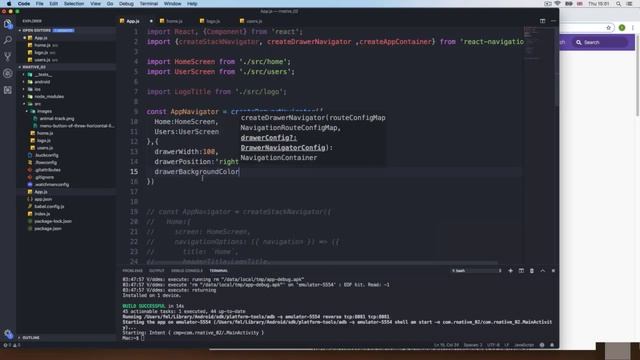The height and width of the screenshot is (360, 640).
Task: Maximize the terminal panel with chevron
Action: (x=543, y=271)
